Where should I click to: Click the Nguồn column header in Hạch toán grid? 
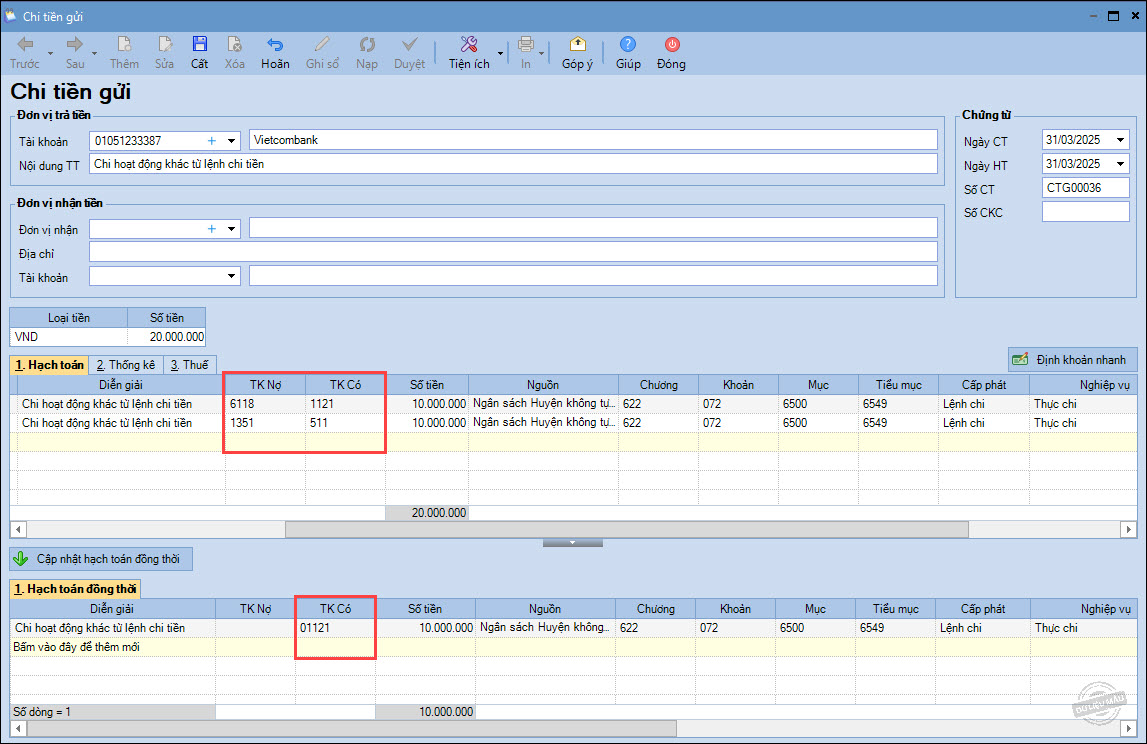(x=543, y=385)
